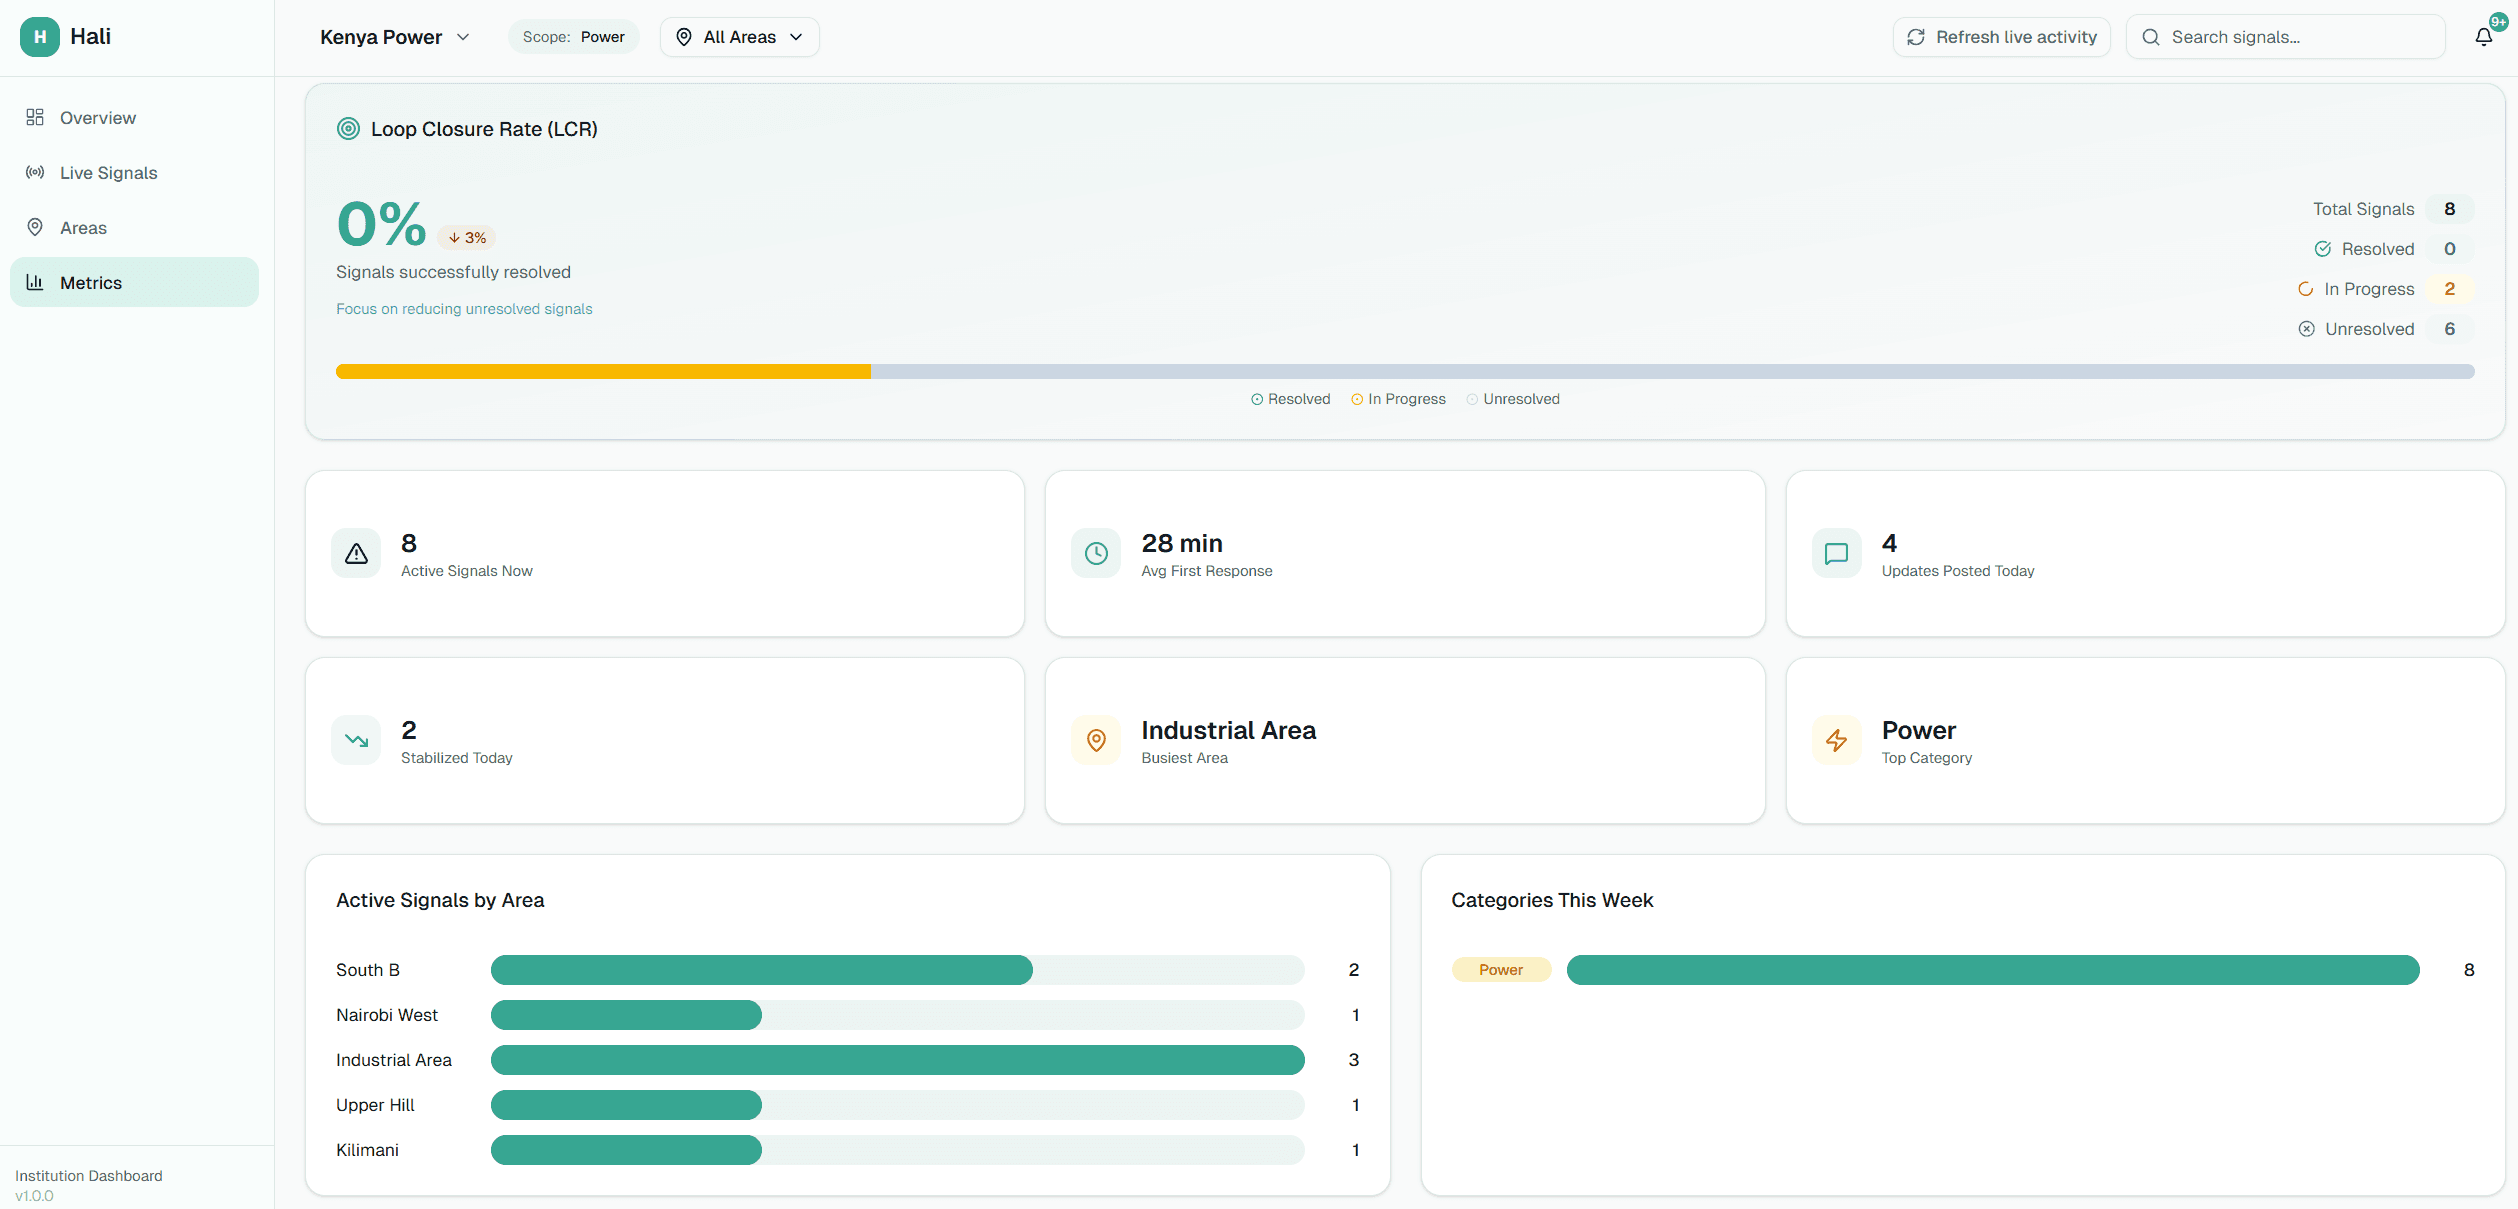Image resolution: width=2518 pixels, height=1209 pixels.
Task: Click the Upper Hill bar
Action: pyautogui.click(x=626, y=1105)
